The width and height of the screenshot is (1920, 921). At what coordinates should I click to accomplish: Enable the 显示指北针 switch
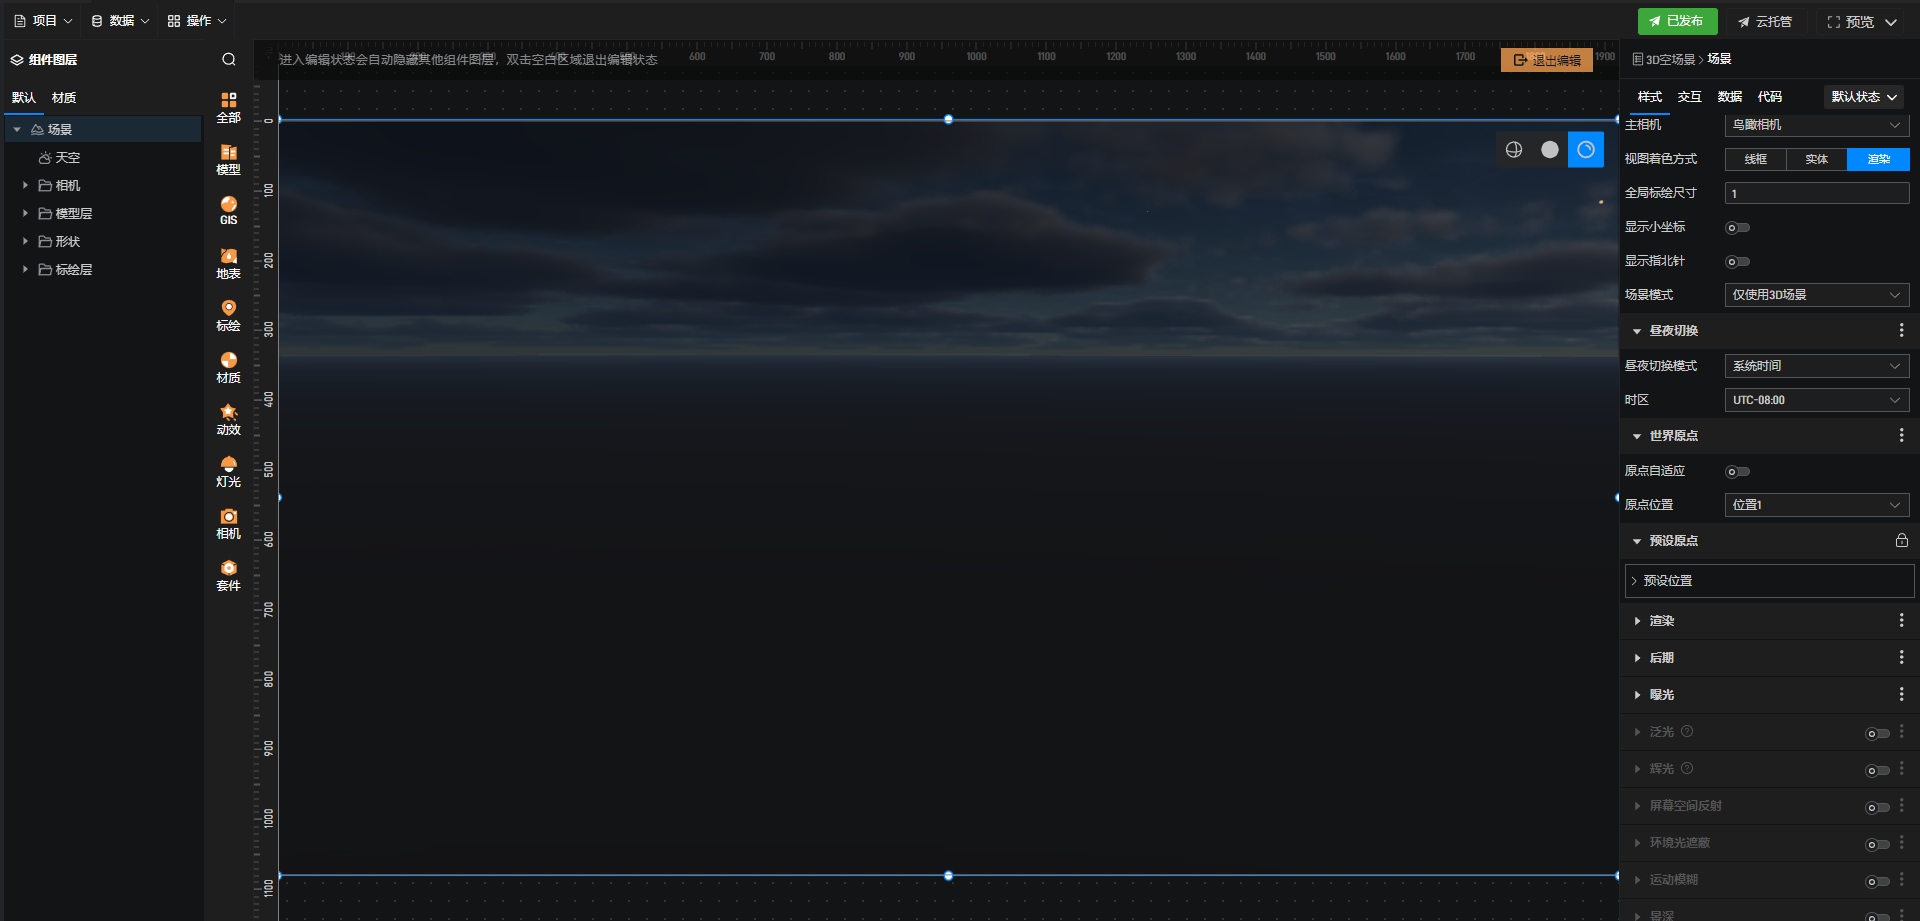pos(1737,262)
